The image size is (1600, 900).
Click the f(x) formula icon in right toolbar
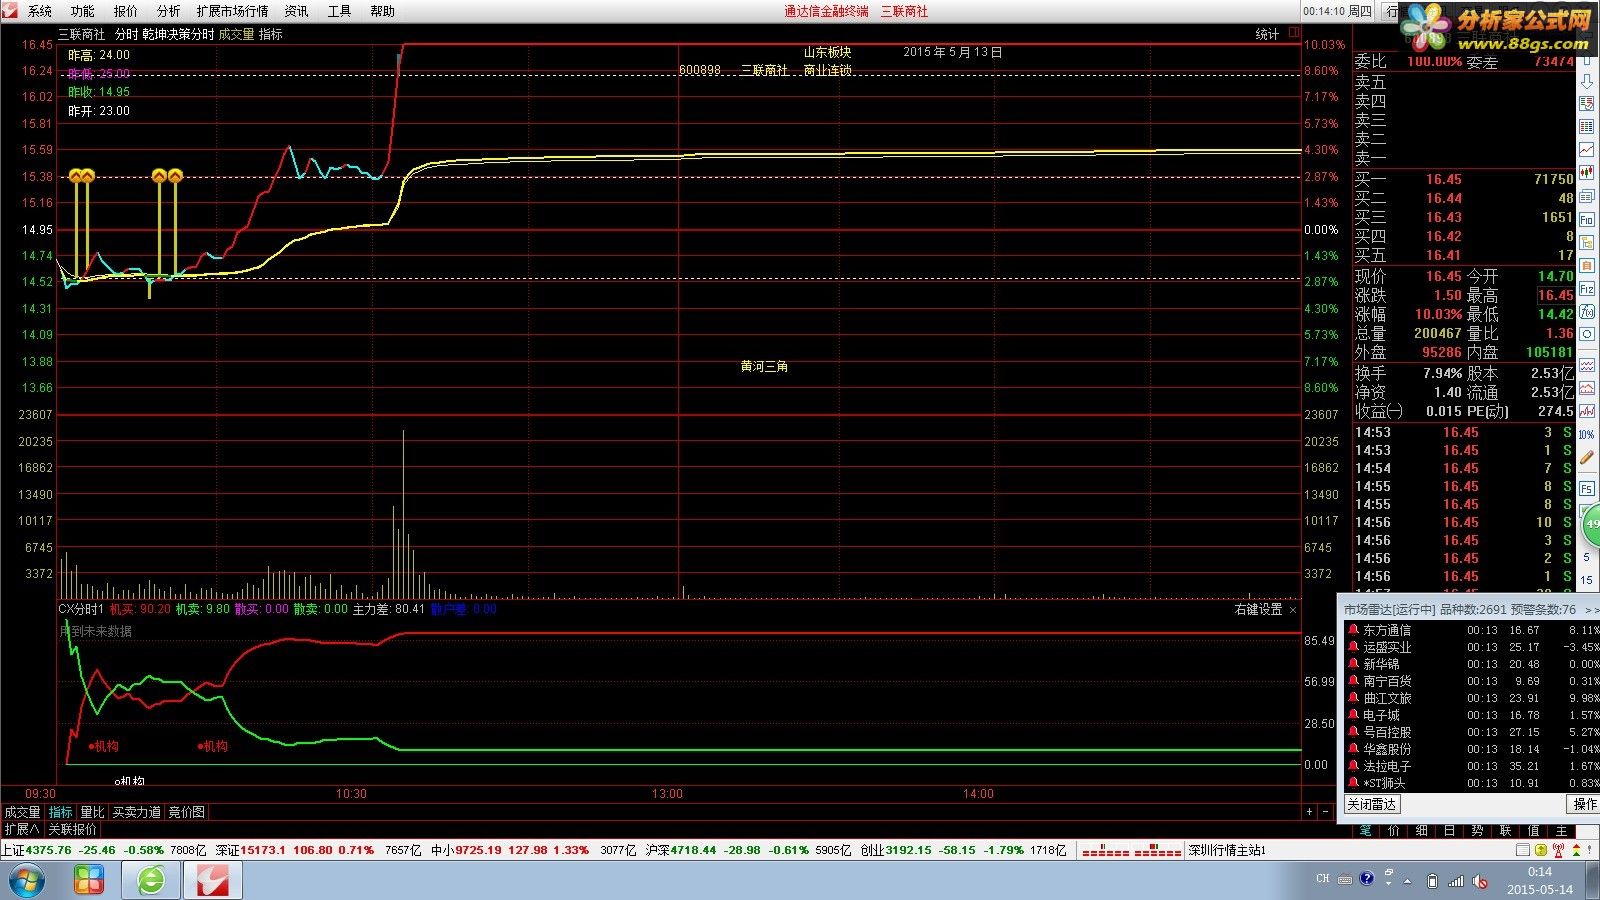(1587, 312)
